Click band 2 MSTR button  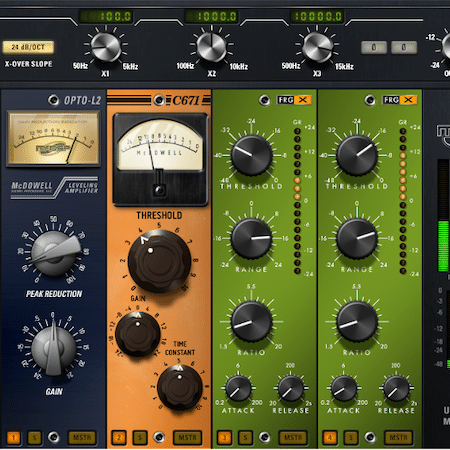[x=187, y=438]
